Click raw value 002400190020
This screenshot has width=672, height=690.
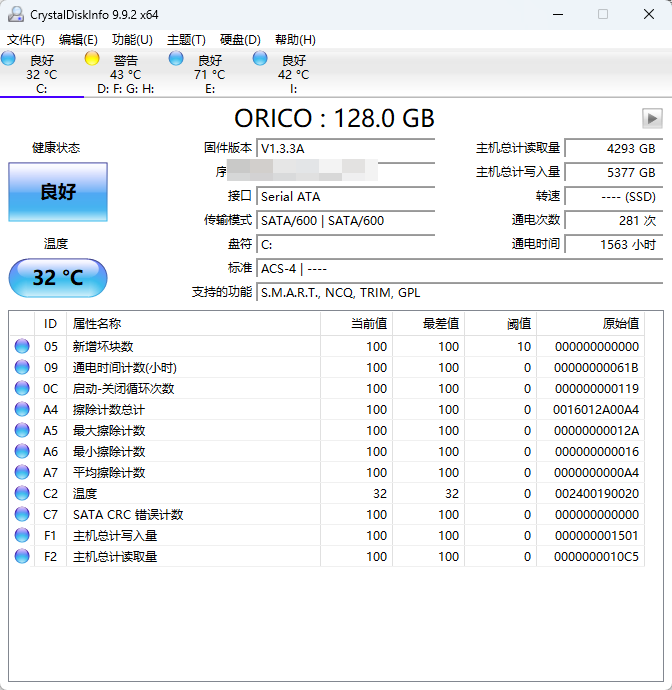coord(597,494)
